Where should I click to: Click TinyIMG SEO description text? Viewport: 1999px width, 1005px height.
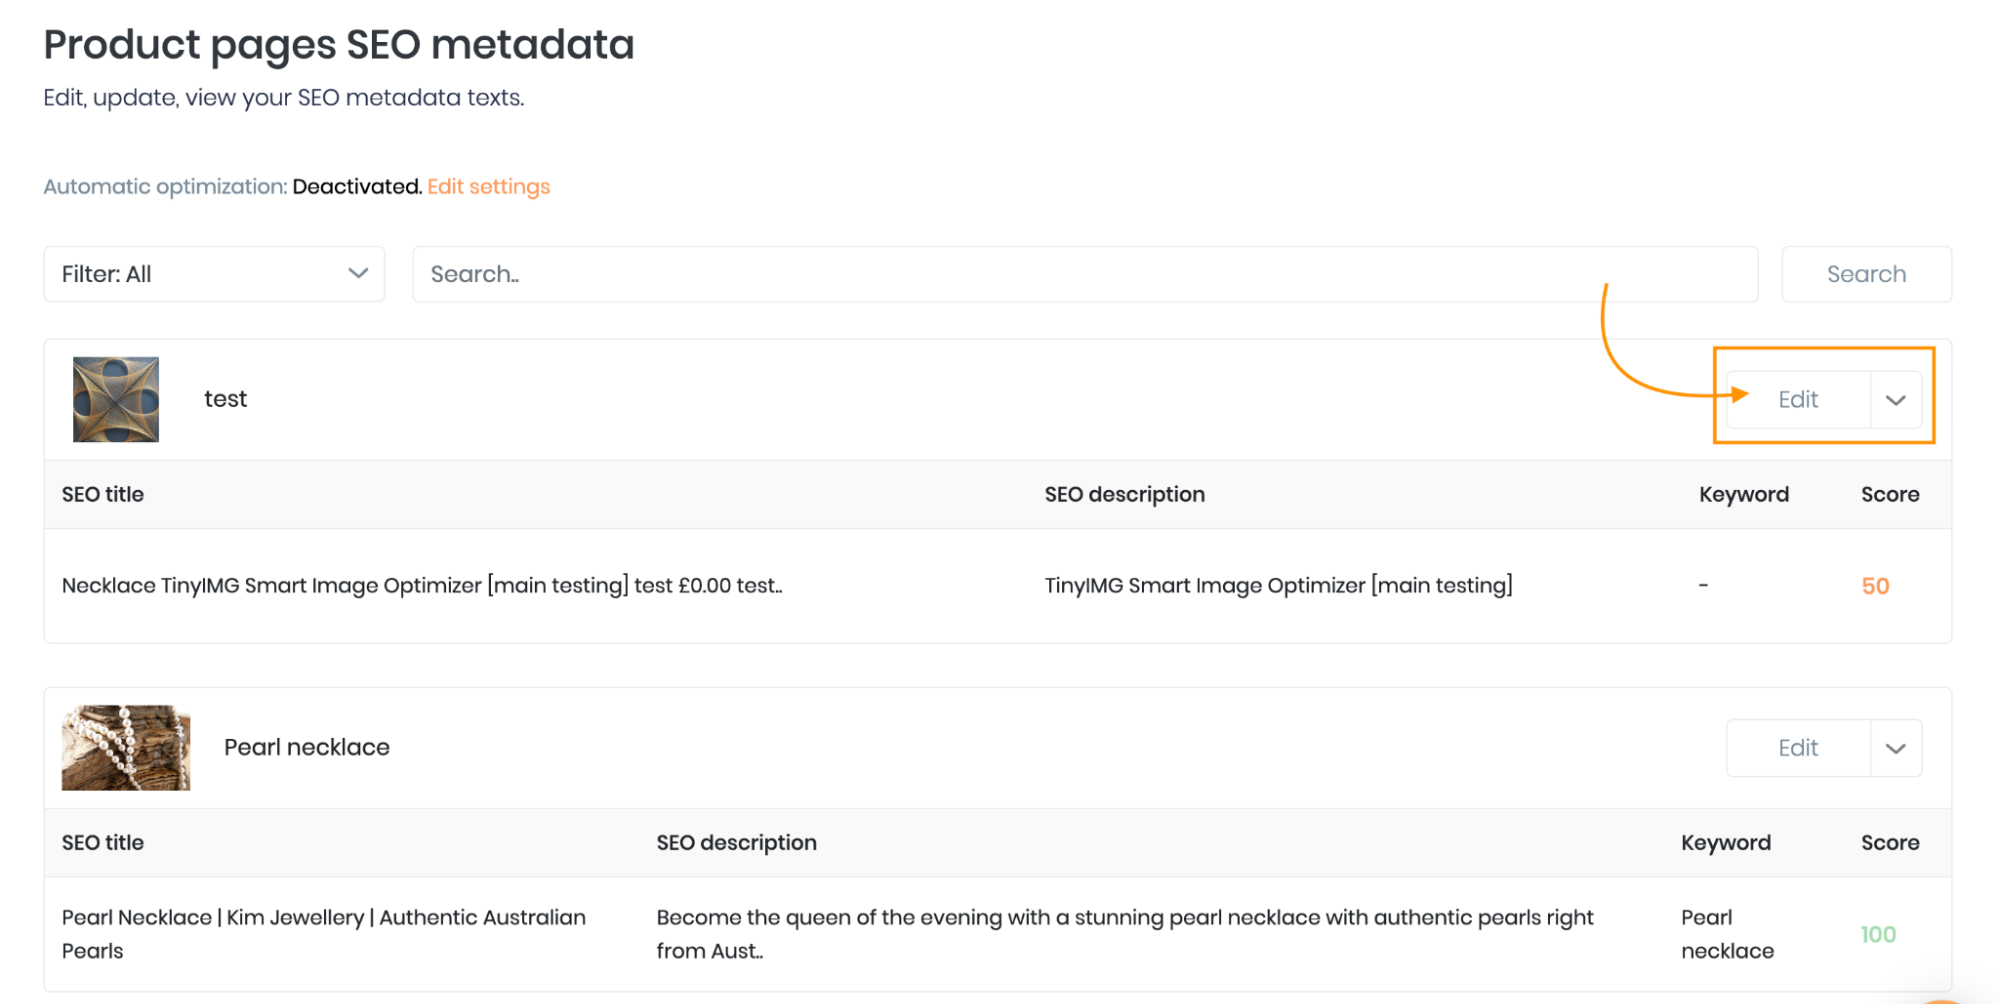click(1278, 586)
